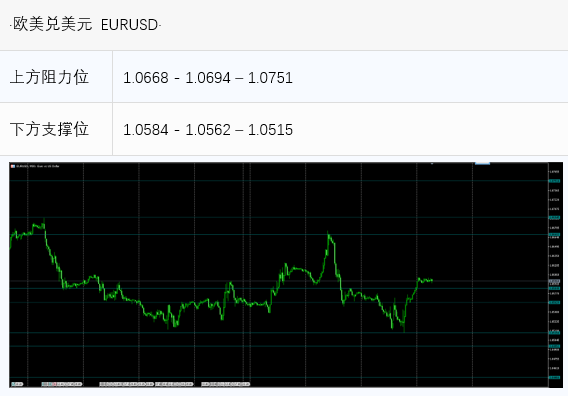568x396 pixels.
Task: Click support value 1.0562
Action: coord(208,130)
